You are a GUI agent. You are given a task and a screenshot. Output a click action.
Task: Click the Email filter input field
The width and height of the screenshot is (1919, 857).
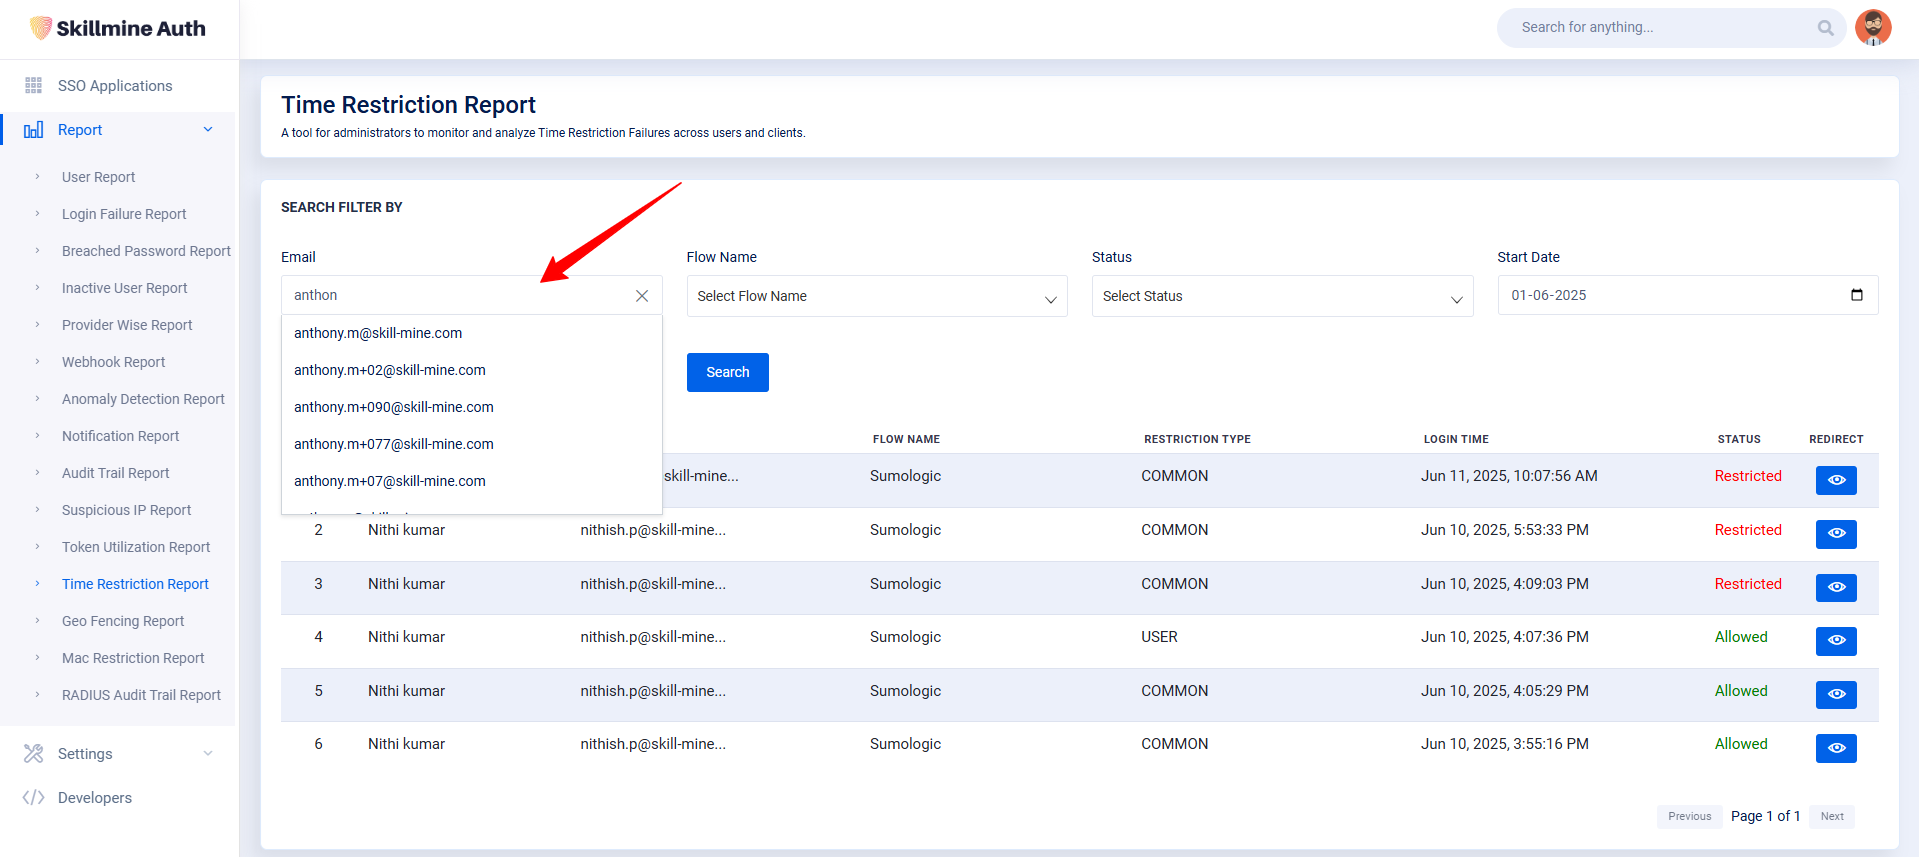(455, 296)
